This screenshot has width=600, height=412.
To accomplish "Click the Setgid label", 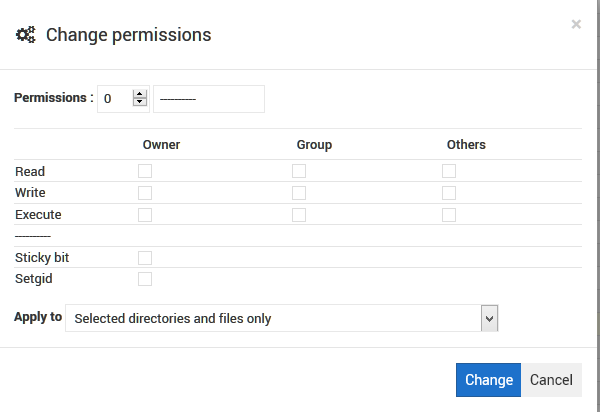I will tap(34, 278).
